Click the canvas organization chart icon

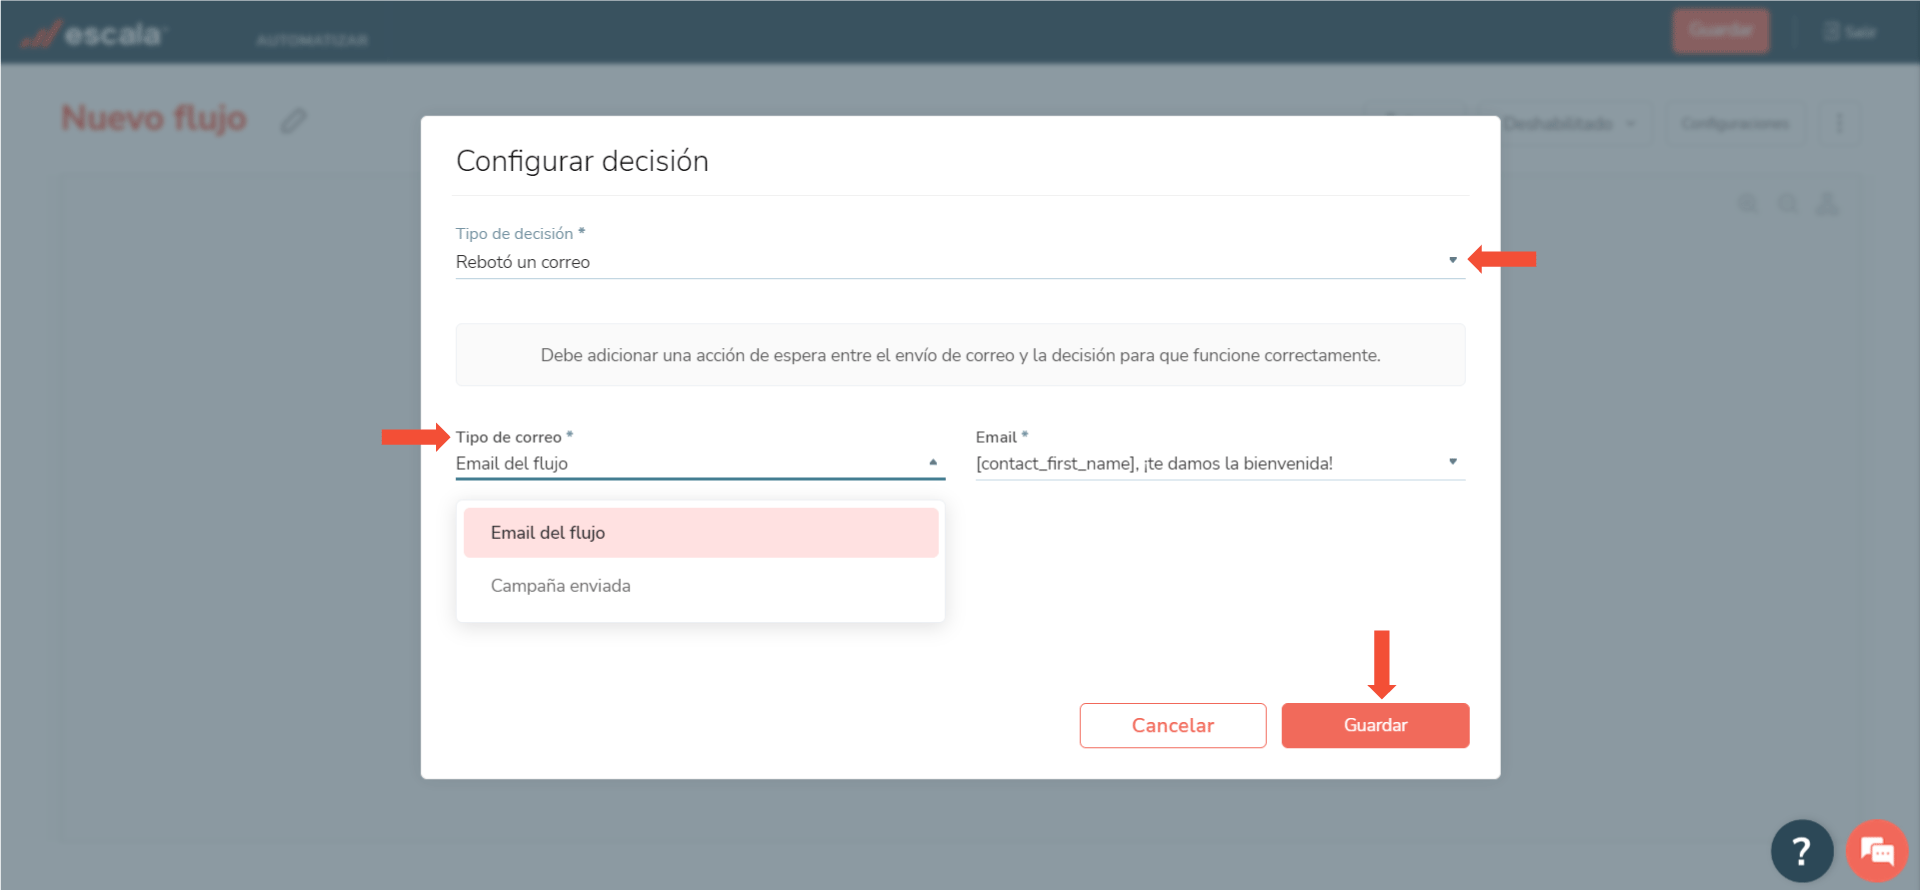[x=1827, y=204]
